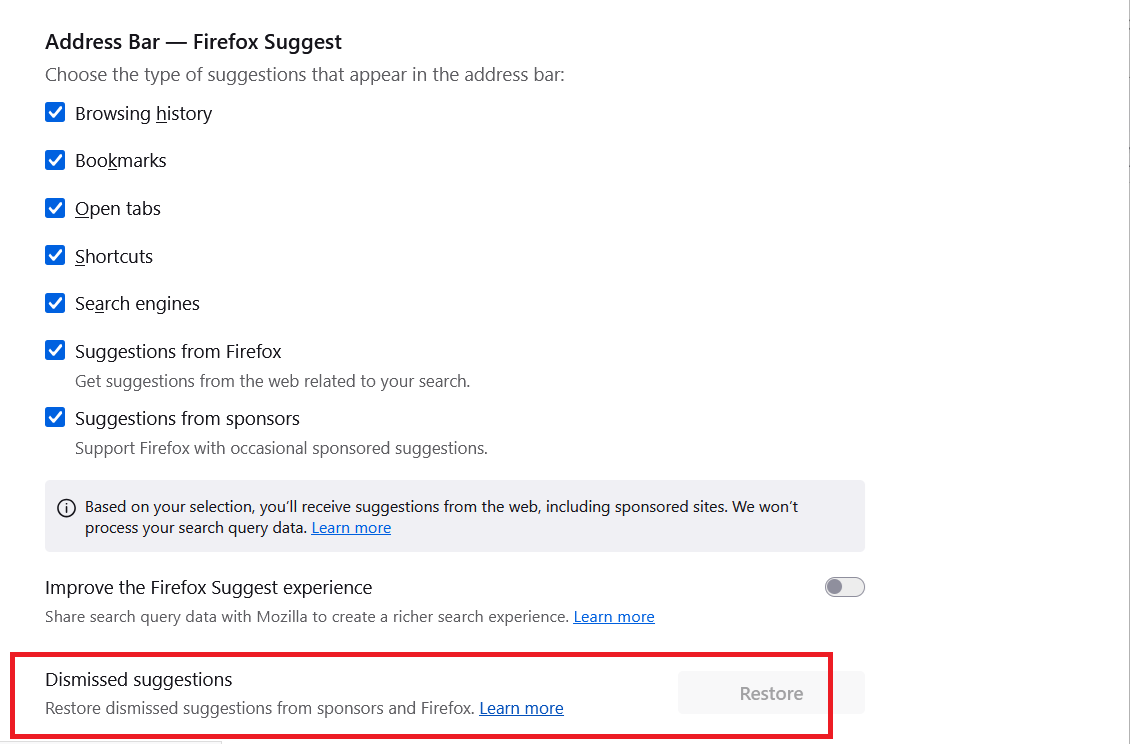1130x744 pixels.
Task: Open Learn more about dismissed suggestions
Action: pos(521,707)
